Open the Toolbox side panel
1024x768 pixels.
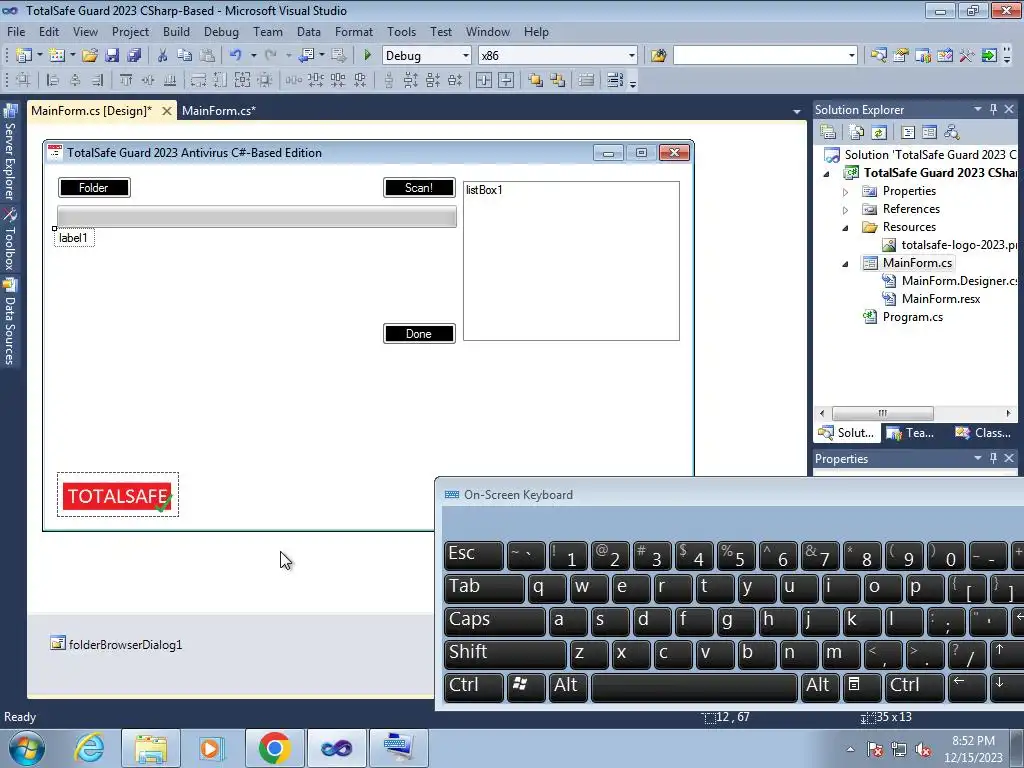pyautogui.click(x=10, y=240)
